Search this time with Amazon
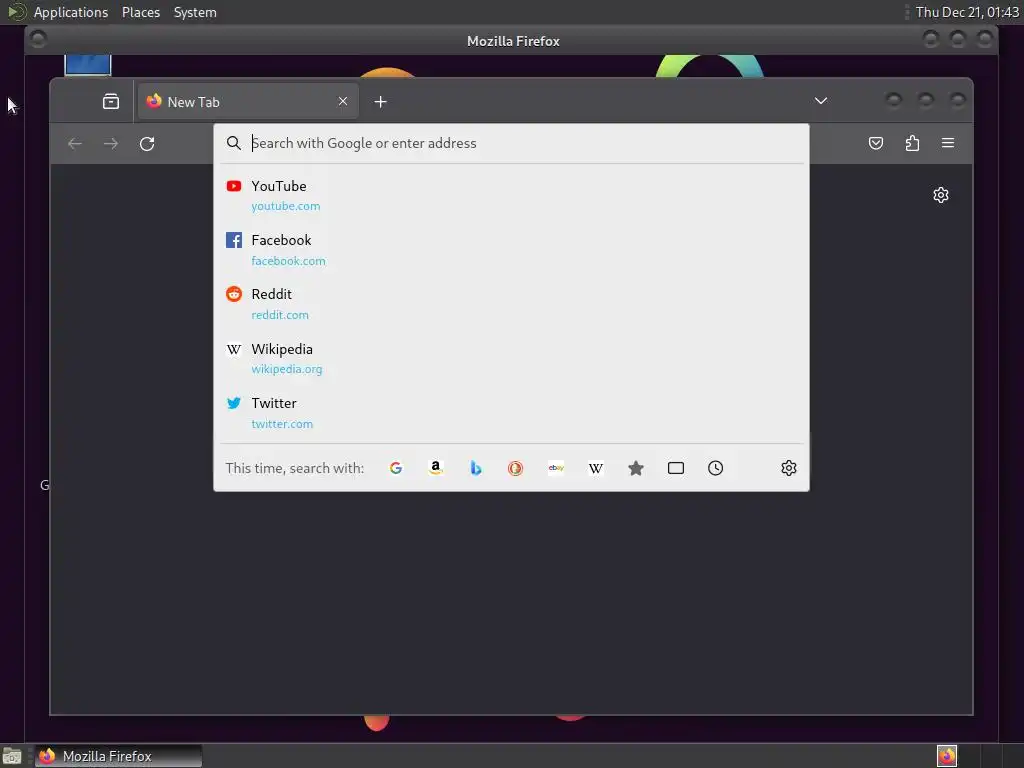Image resolution: width=1024 pixels, height=768 pixels. pos(436,468)
